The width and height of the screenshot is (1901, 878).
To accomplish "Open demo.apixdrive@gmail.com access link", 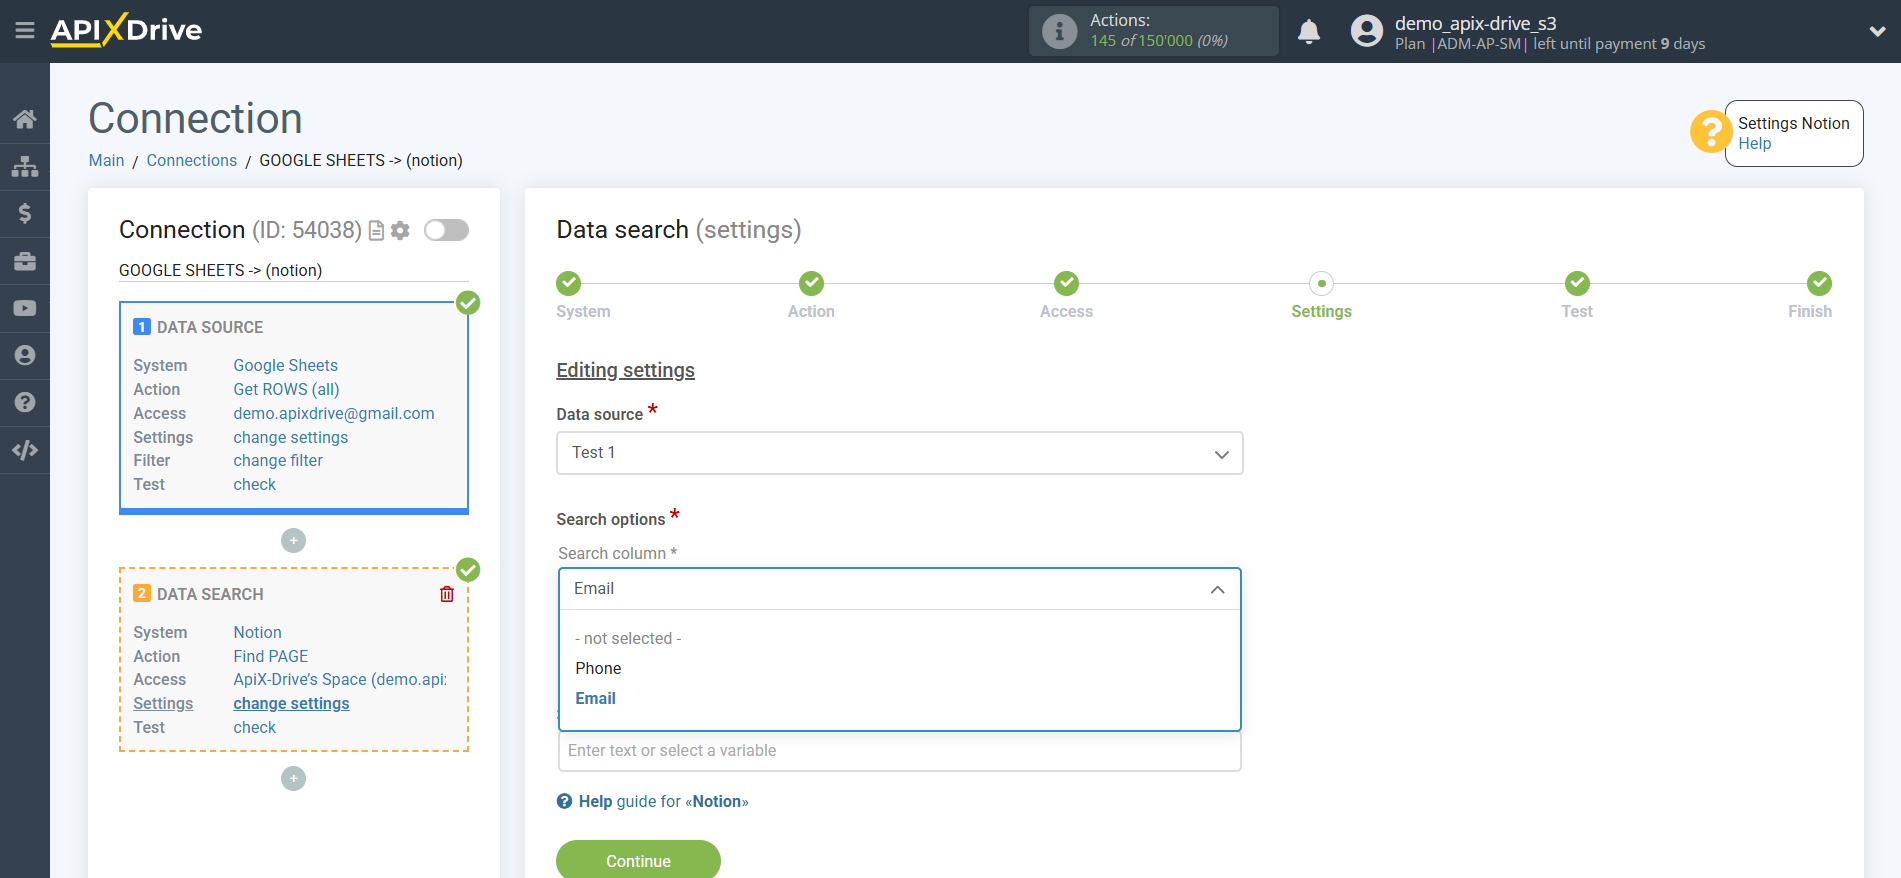I will pos(334,413).
